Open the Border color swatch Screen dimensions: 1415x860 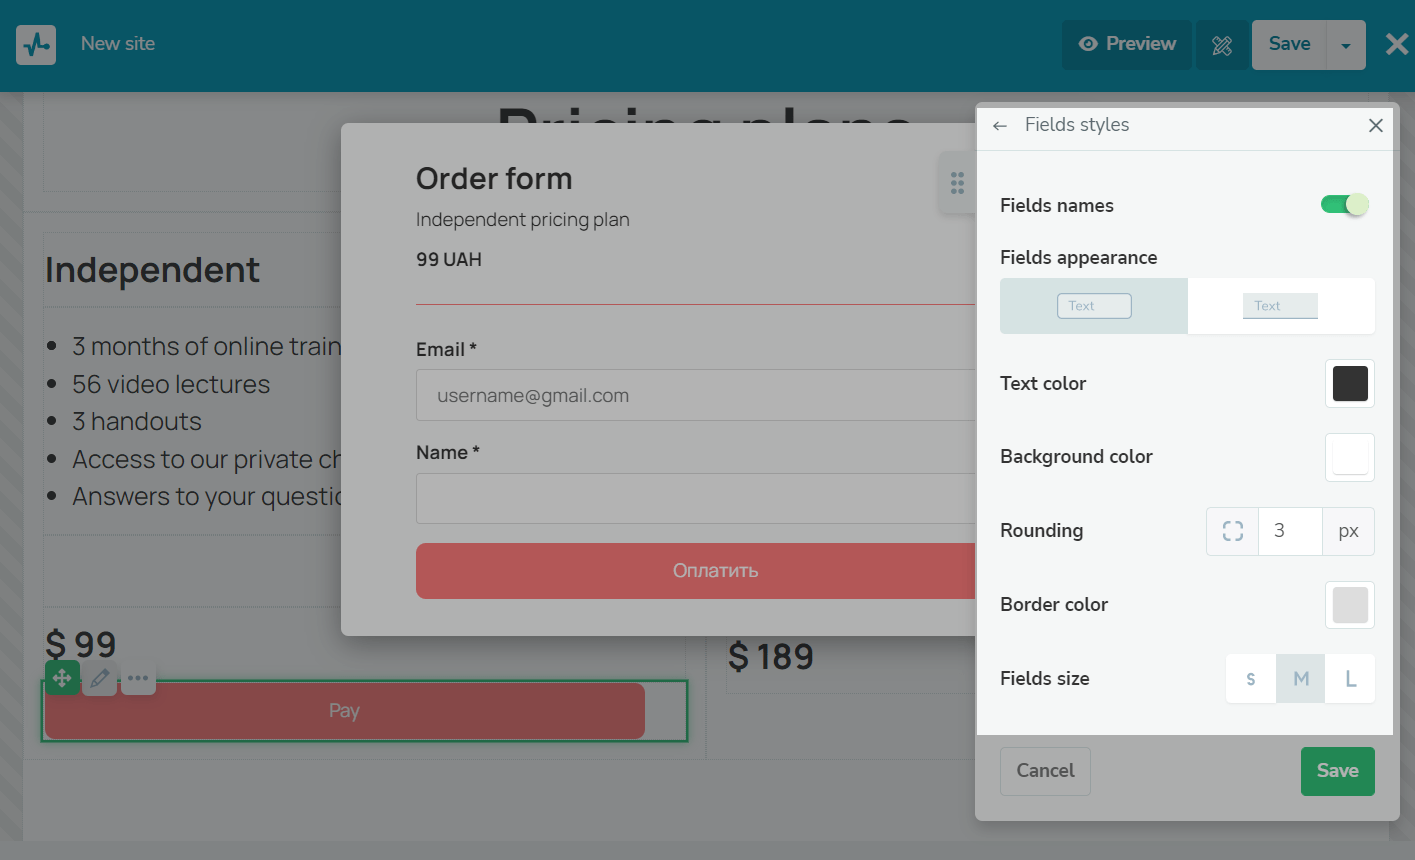[1350, 605]
